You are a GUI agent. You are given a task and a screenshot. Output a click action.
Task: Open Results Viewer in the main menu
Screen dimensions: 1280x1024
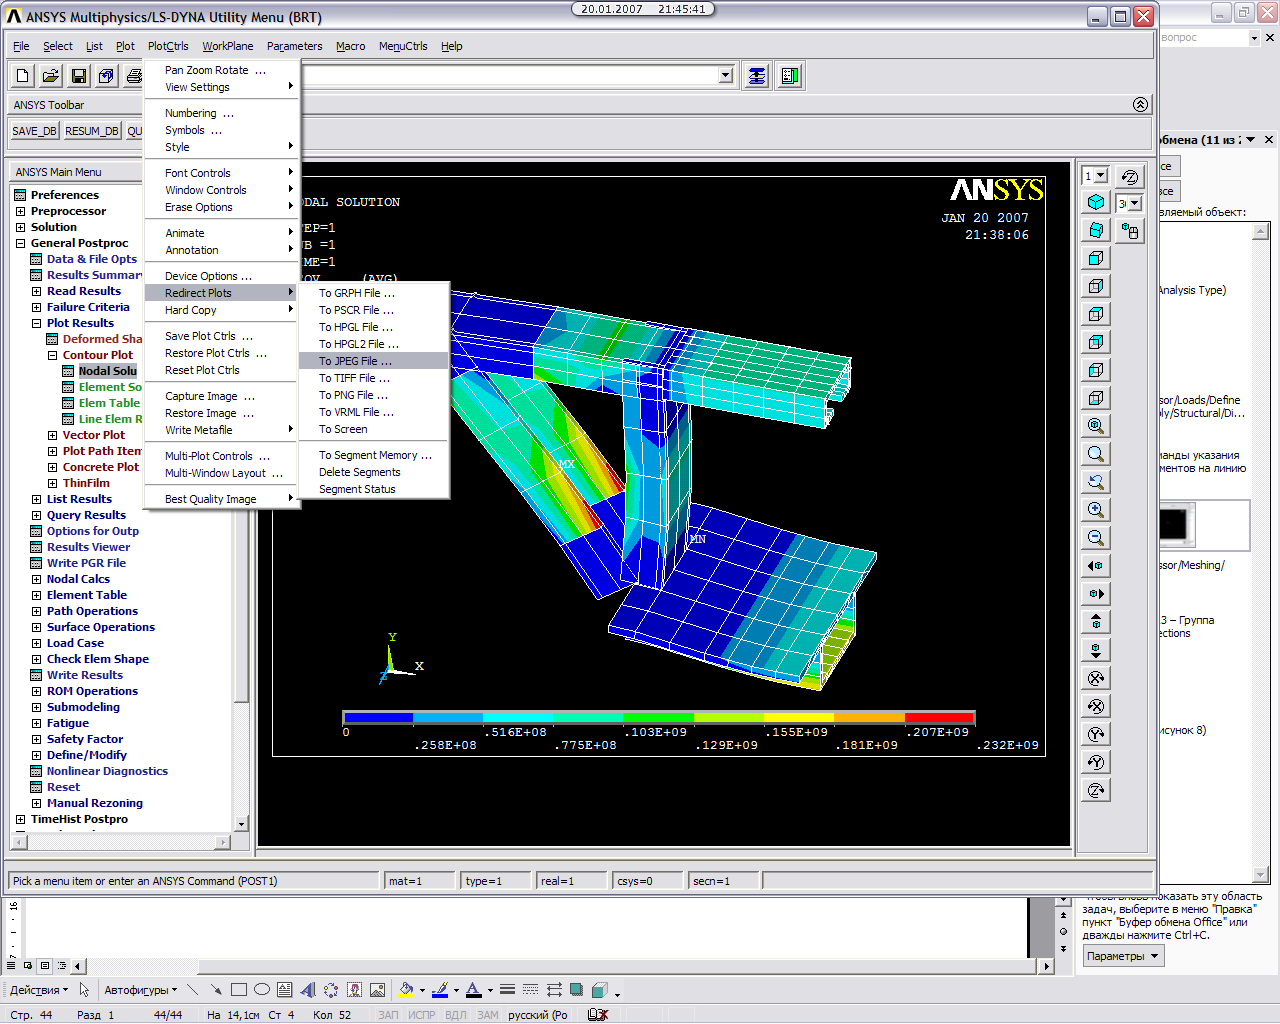[x=88, y=547]
